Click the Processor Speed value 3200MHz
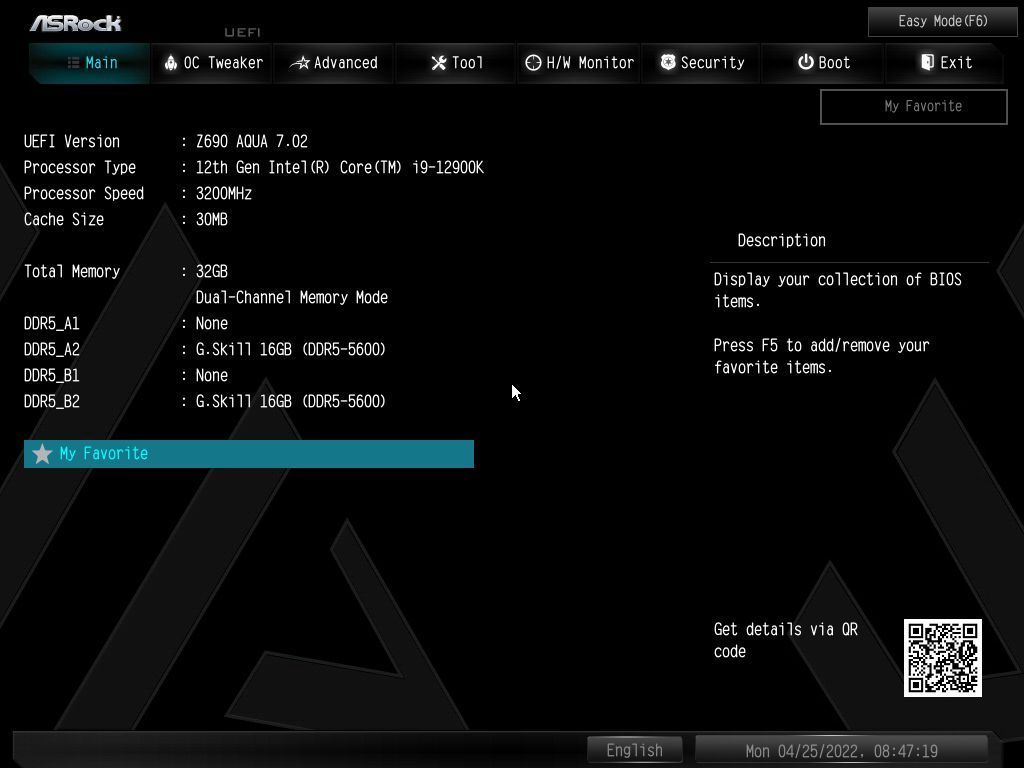Viewport: 1024px width, 768px height. coord(224,194)
